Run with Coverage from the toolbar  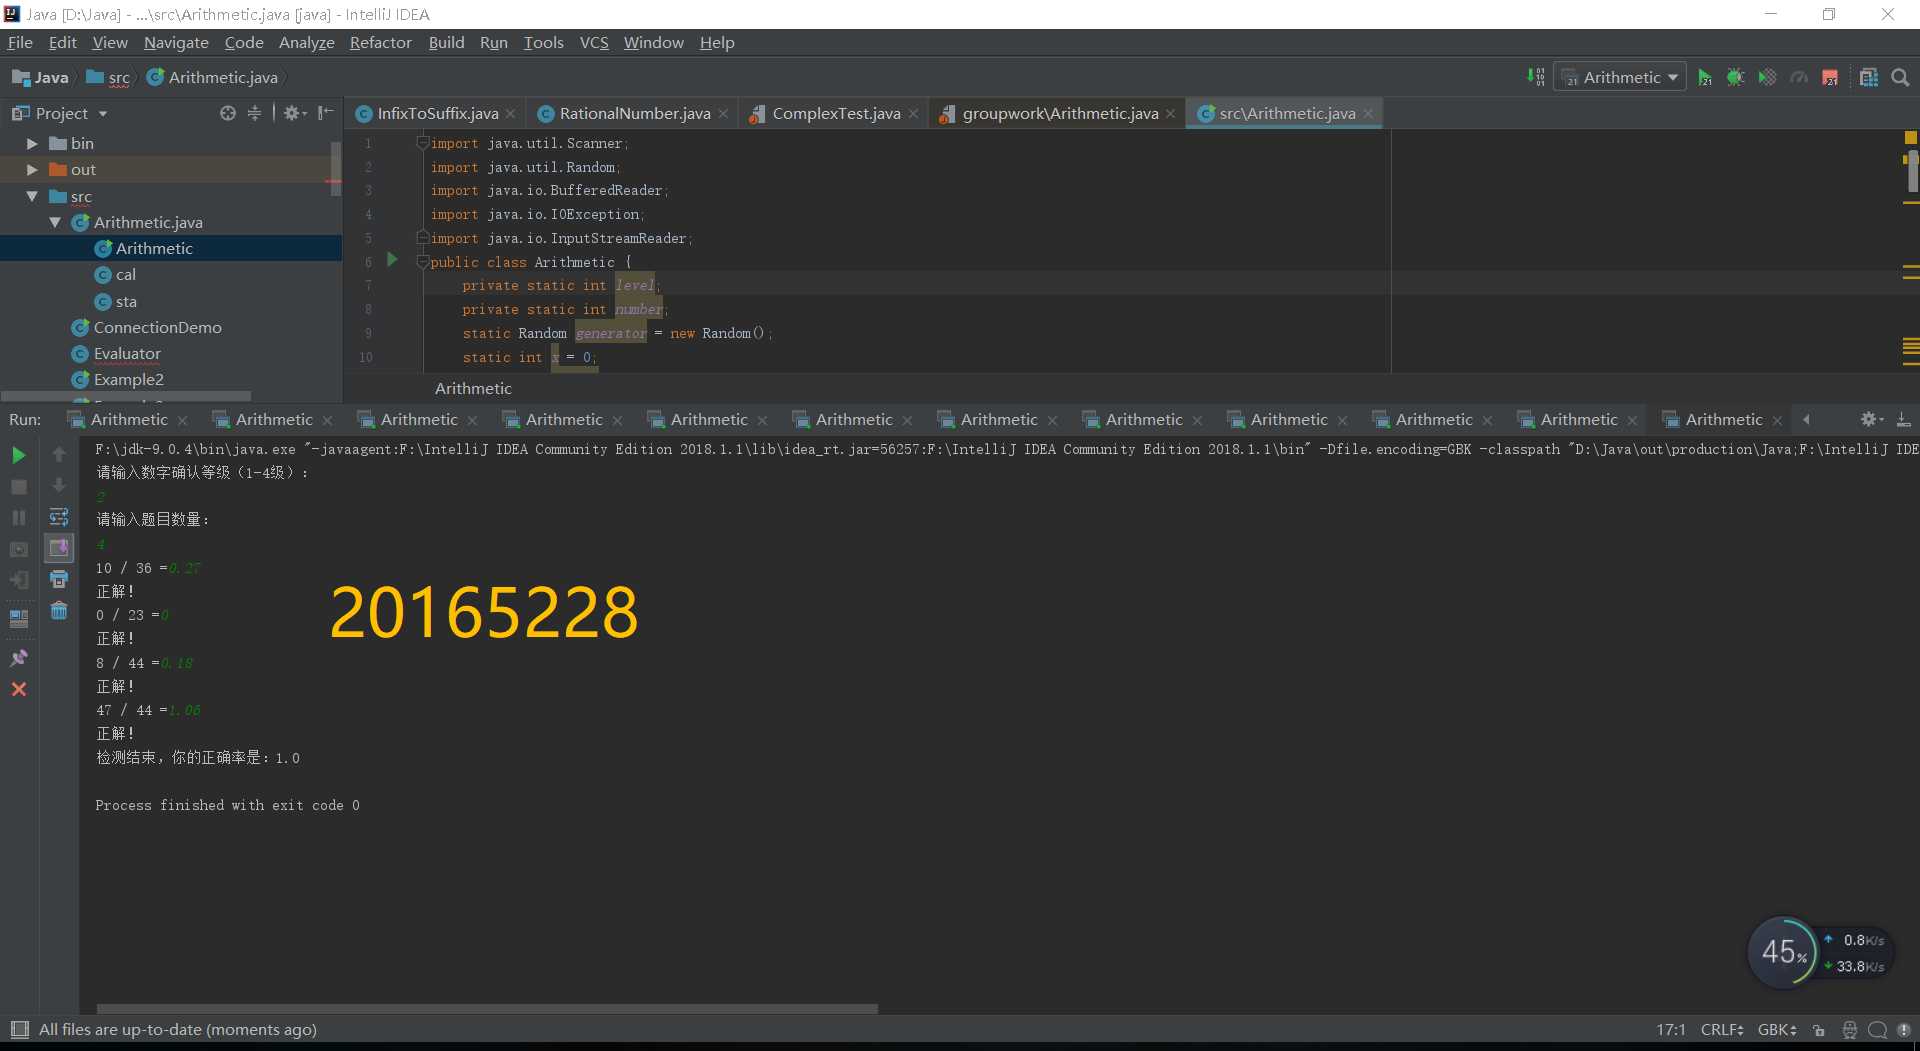1767,77
